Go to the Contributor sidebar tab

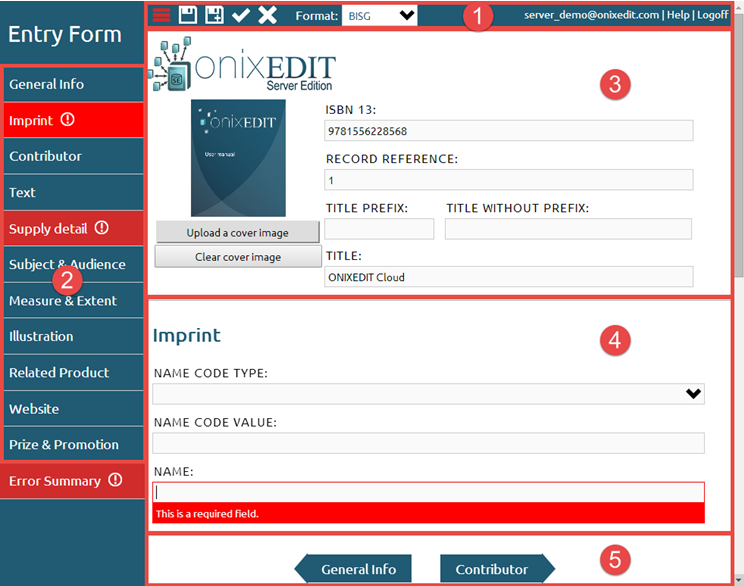pos(74,157)
